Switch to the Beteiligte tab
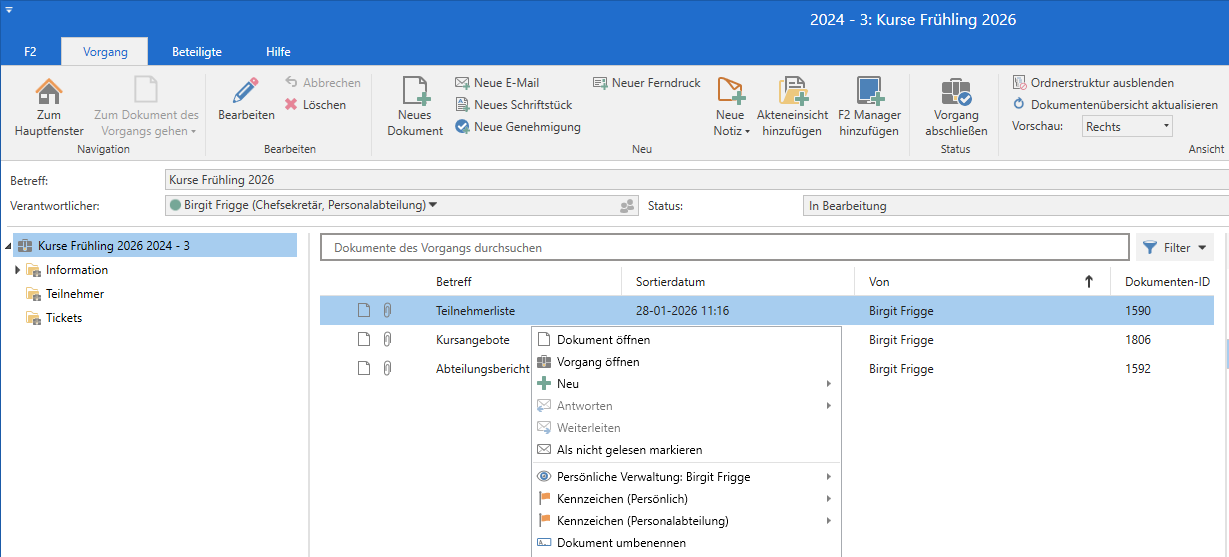1229x557 pixels. tap(197, 52)
